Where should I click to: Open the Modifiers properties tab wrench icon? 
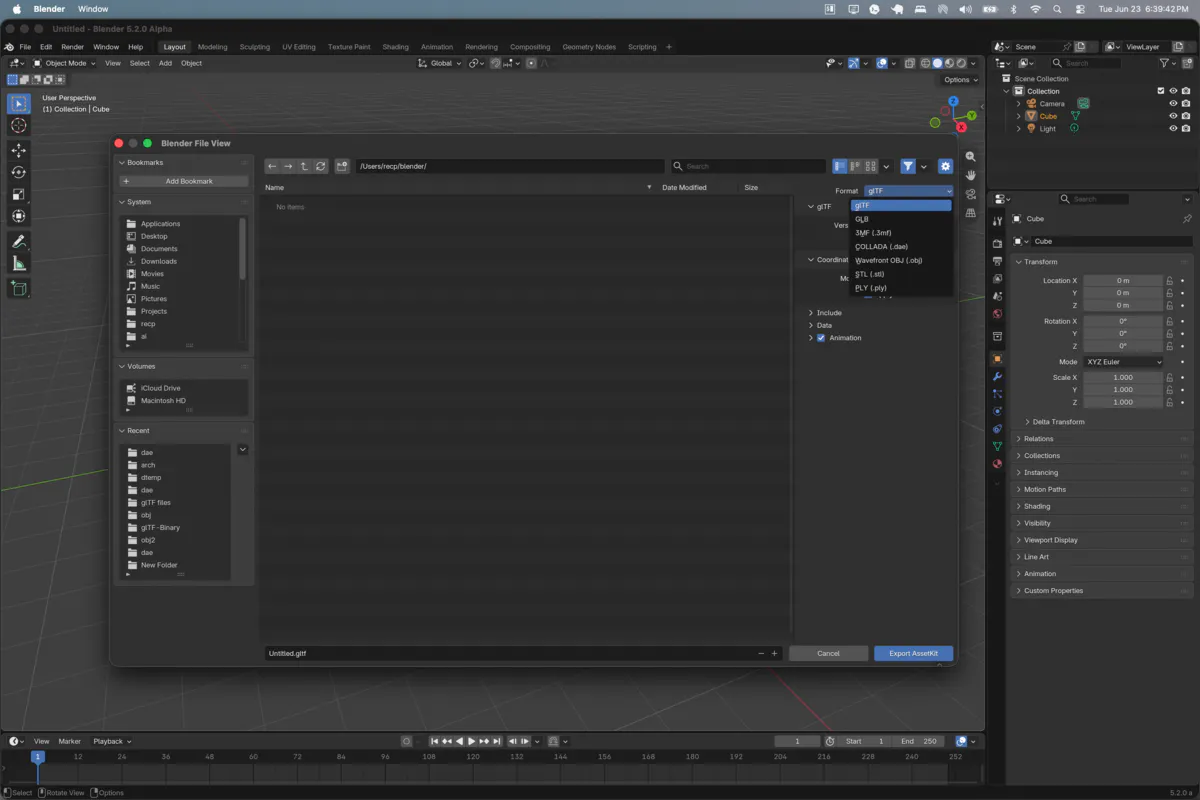997,376
